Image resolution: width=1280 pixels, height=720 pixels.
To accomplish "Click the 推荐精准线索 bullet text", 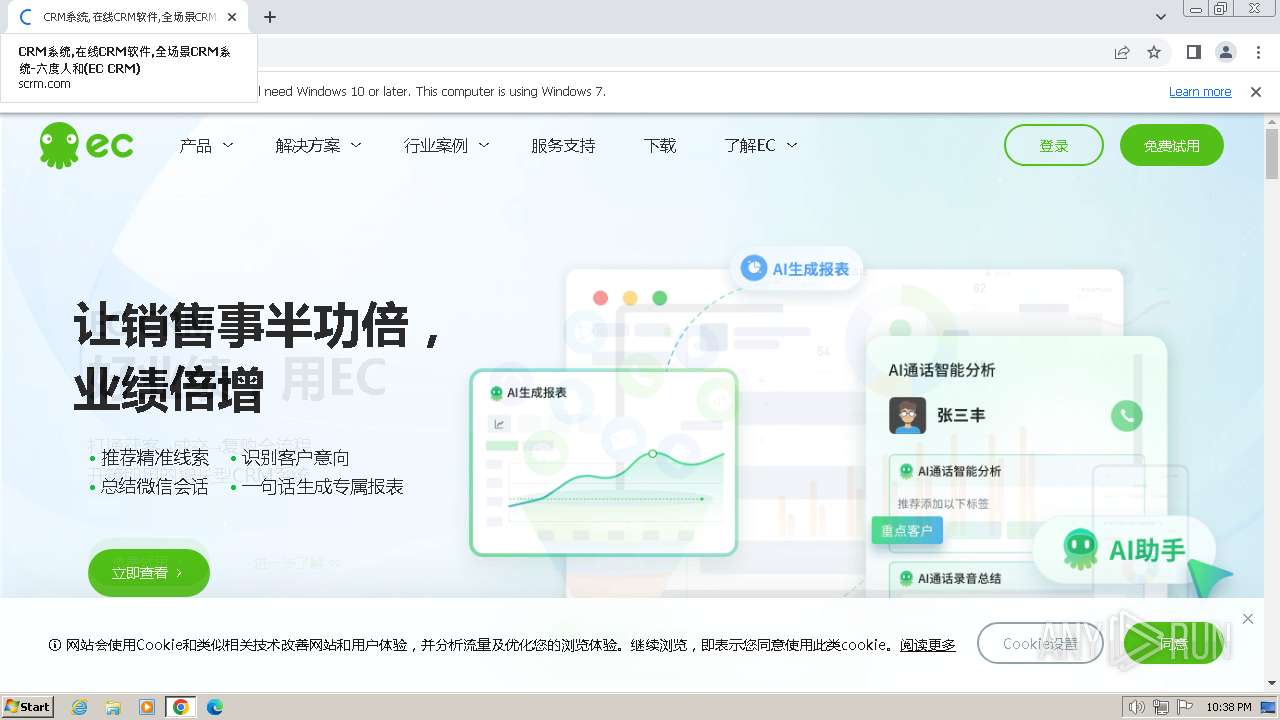I will [x=155, y=458].
